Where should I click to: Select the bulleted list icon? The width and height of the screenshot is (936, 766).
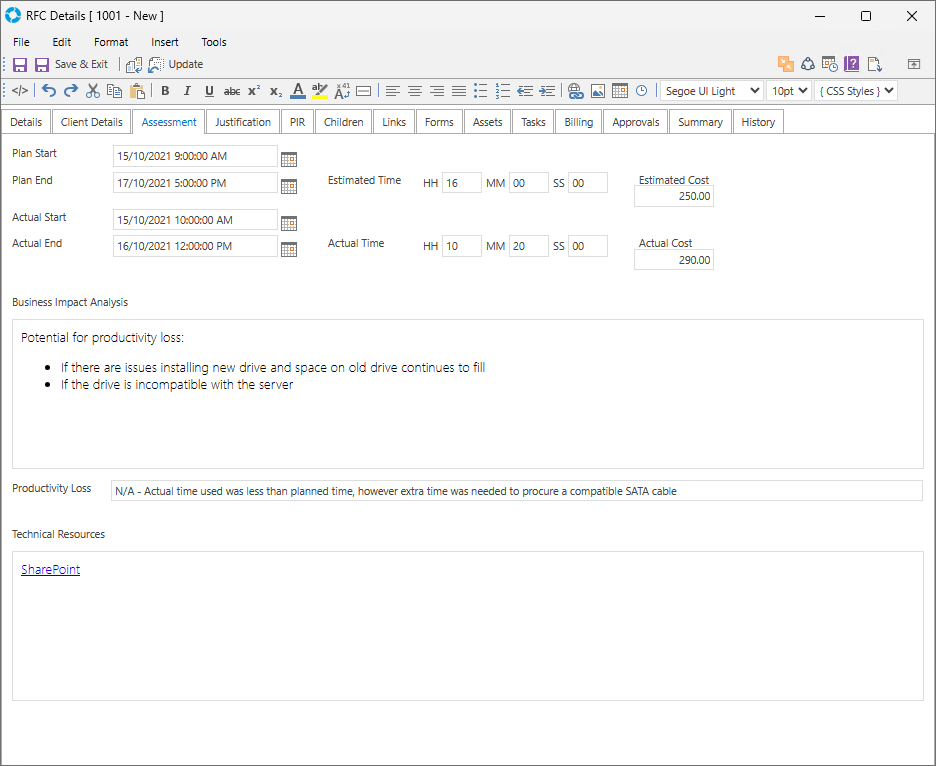point(481,91)
